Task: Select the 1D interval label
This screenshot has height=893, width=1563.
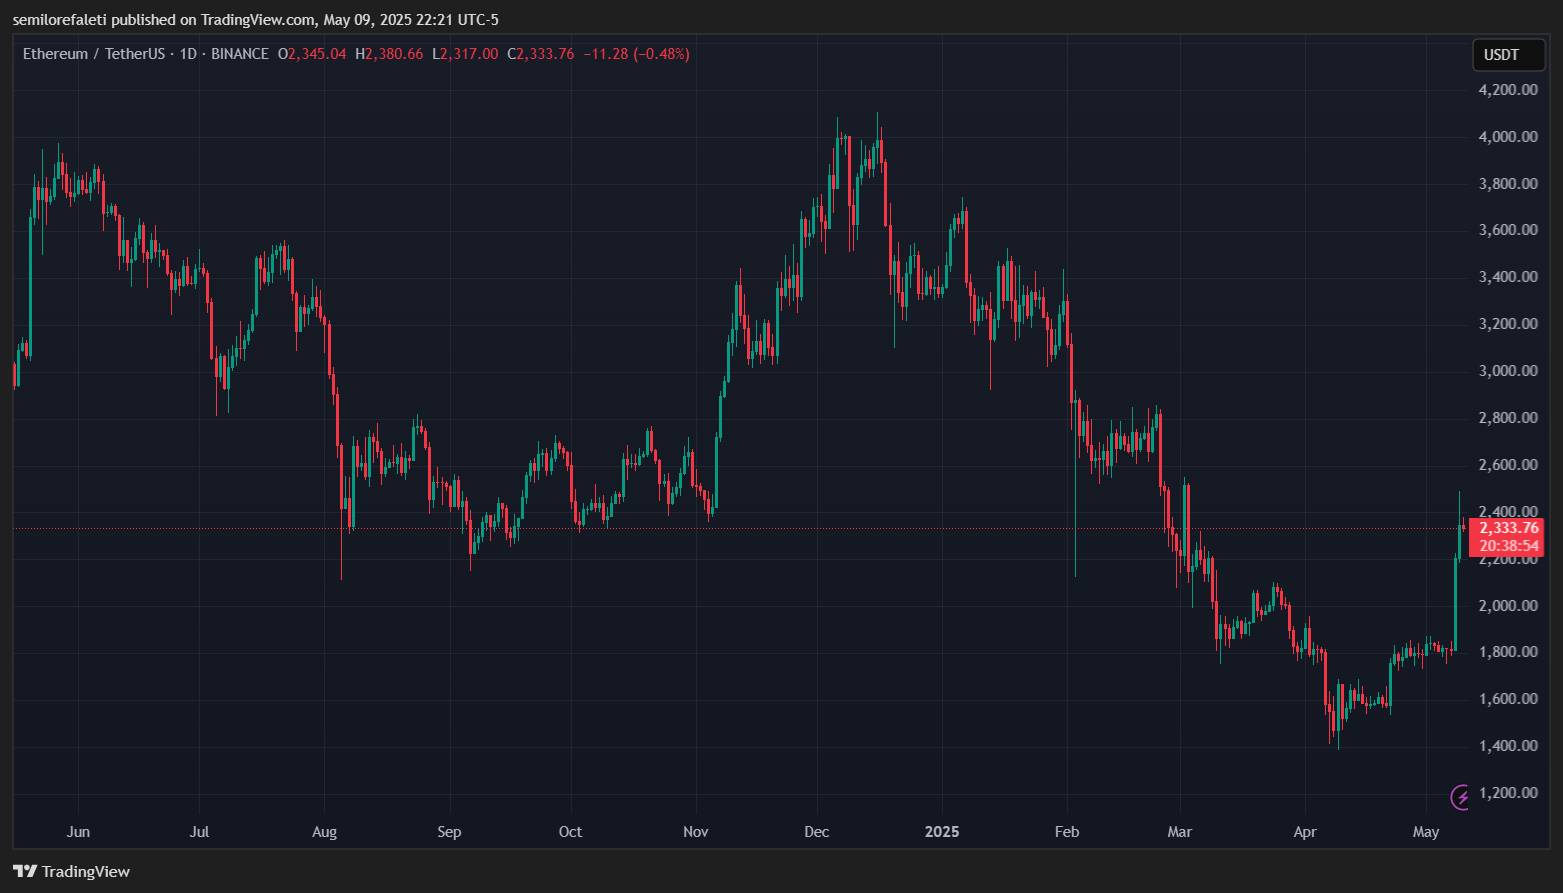Action: pyautogui.click(x=188, y=54)
